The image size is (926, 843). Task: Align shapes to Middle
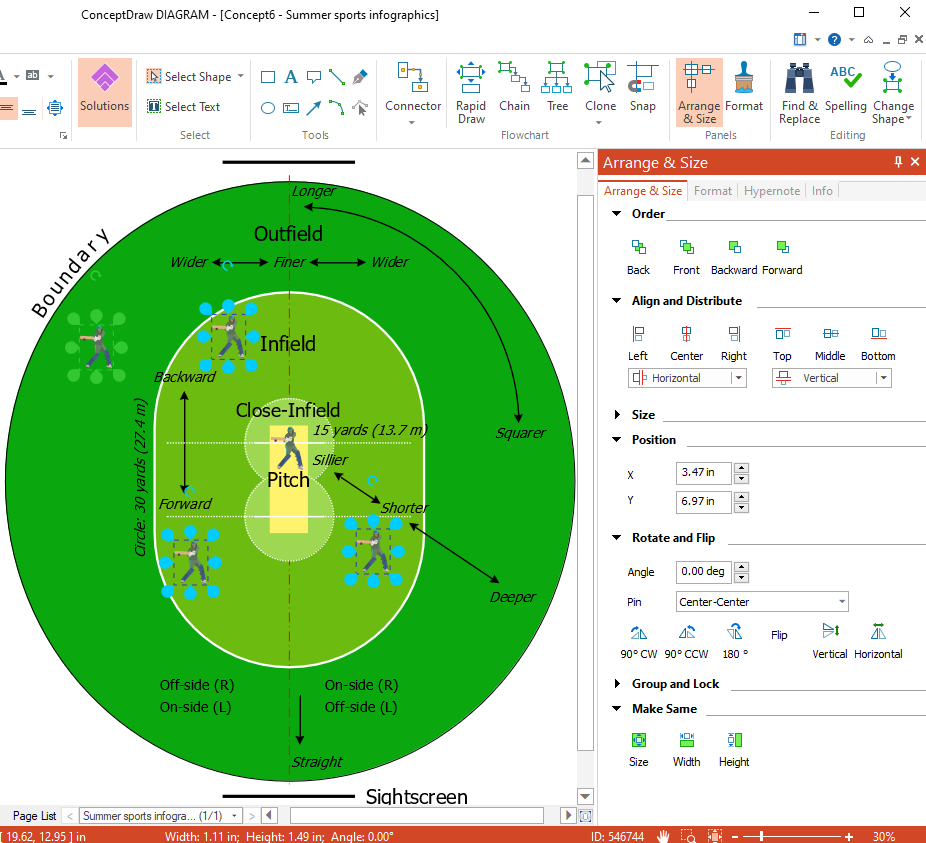pyautogui.click(x=830, y=343)
